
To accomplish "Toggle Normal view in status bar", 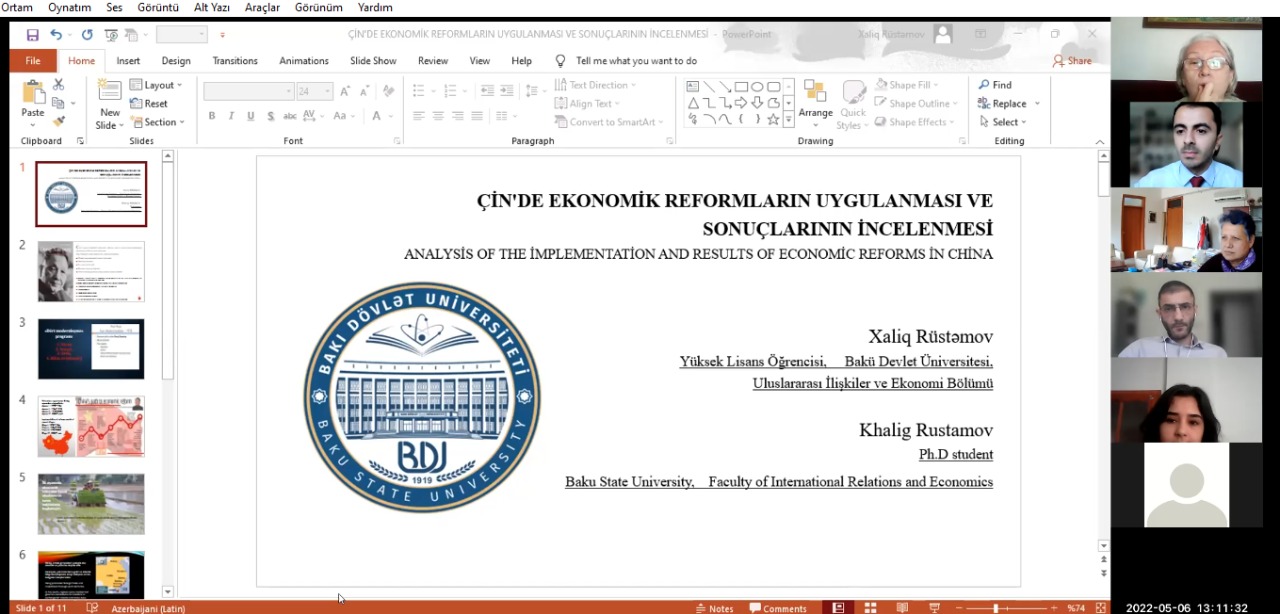I will tap(838, 608).
